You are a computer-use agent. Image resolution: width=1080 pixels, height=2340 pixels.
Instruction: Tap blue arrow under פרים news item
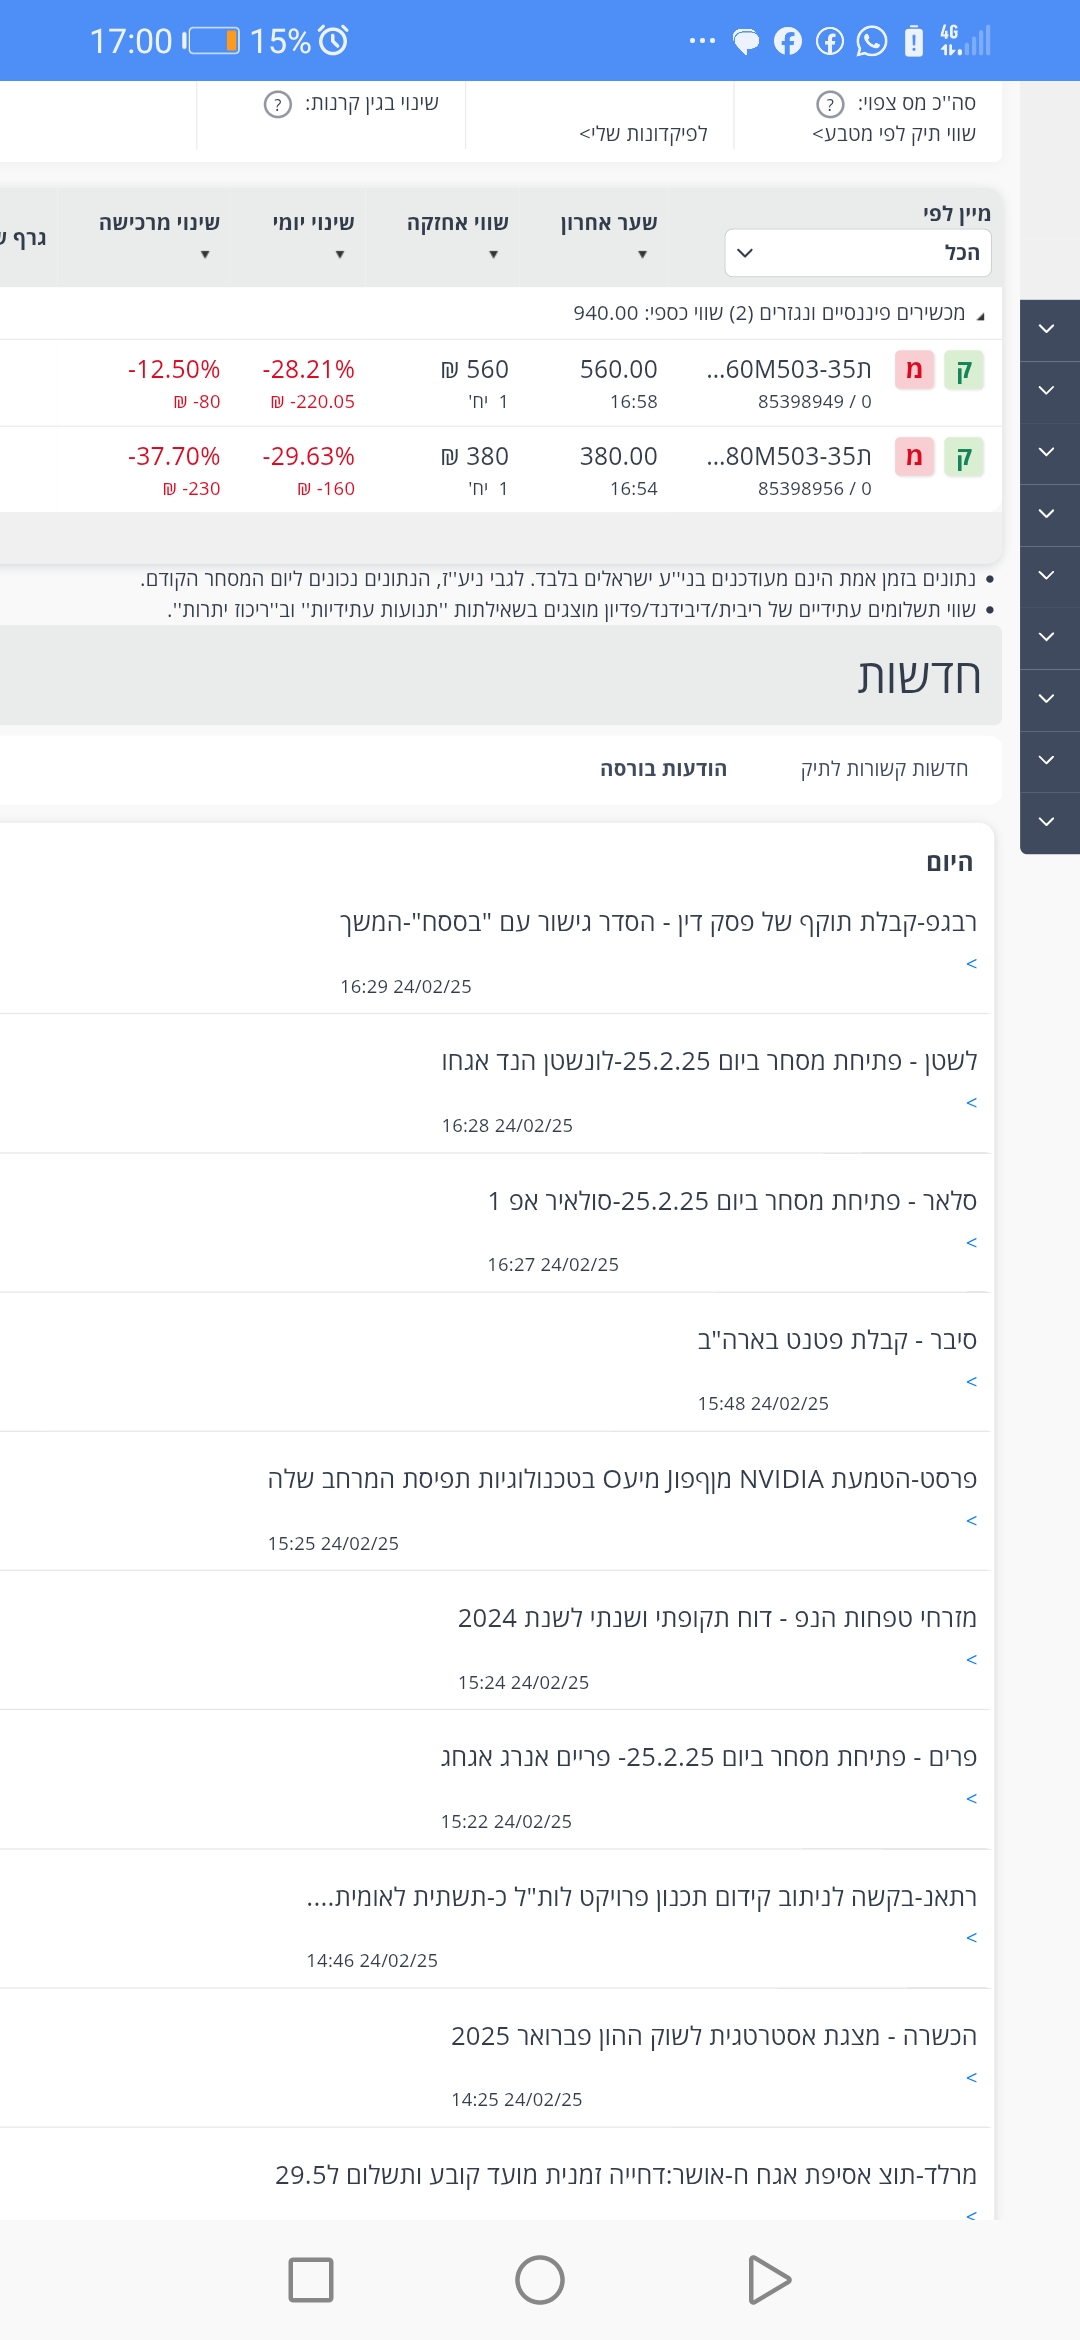click(971, 1799)
